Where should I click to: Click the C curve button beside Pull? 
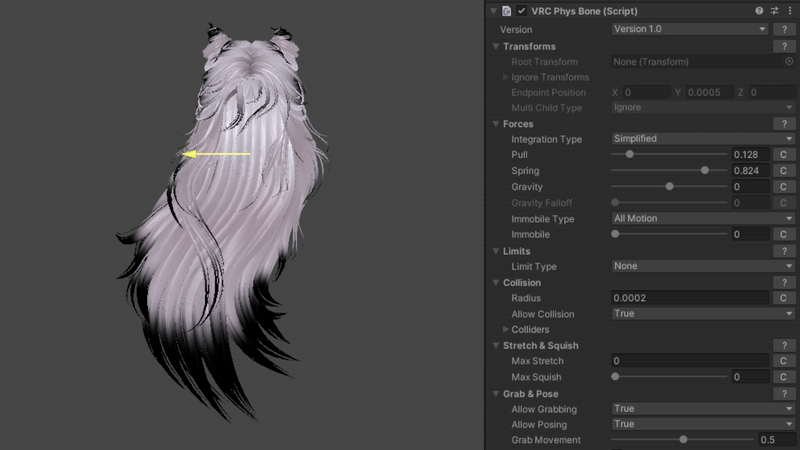(x=785, y=155)
